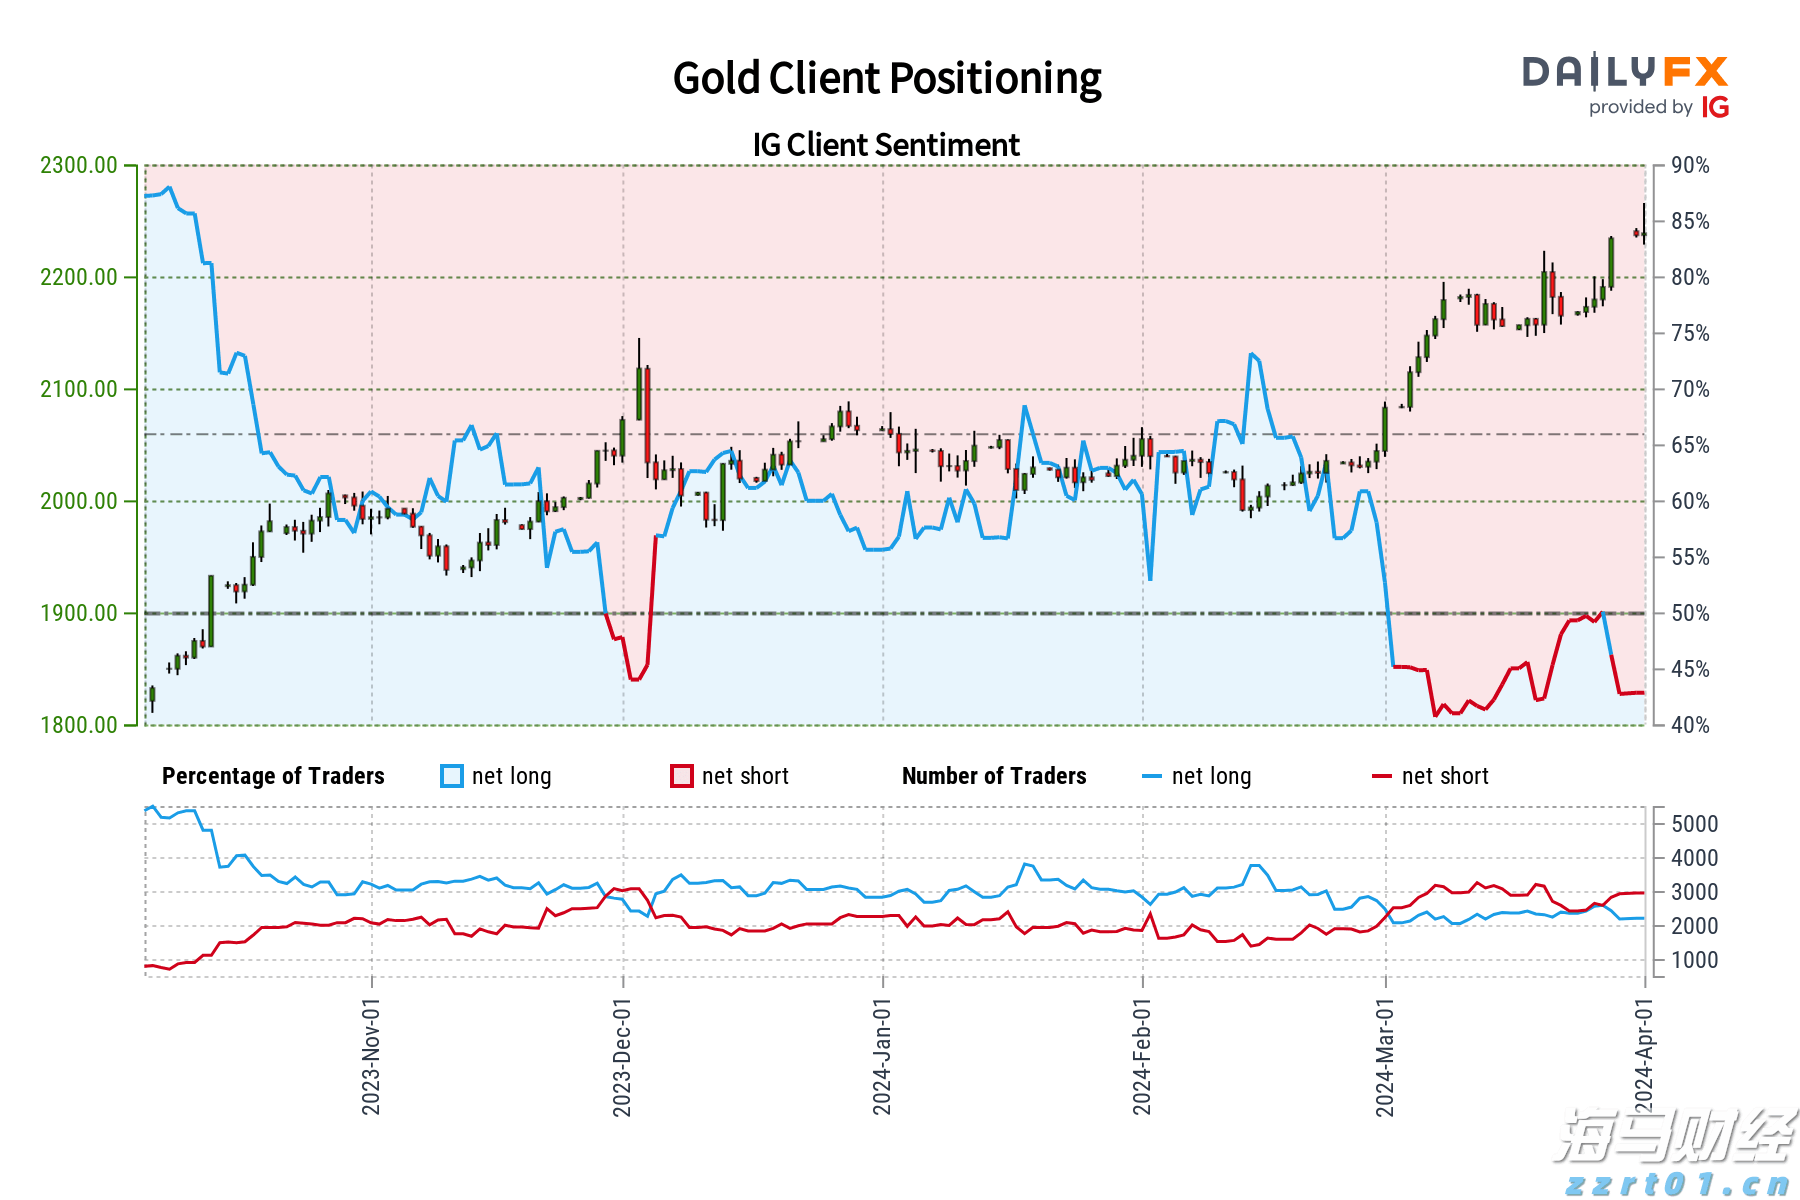Click the 2024-Jan-01 date label
The width and height of the screenshot is (1800, 1200).
[x=882, y=1057]
